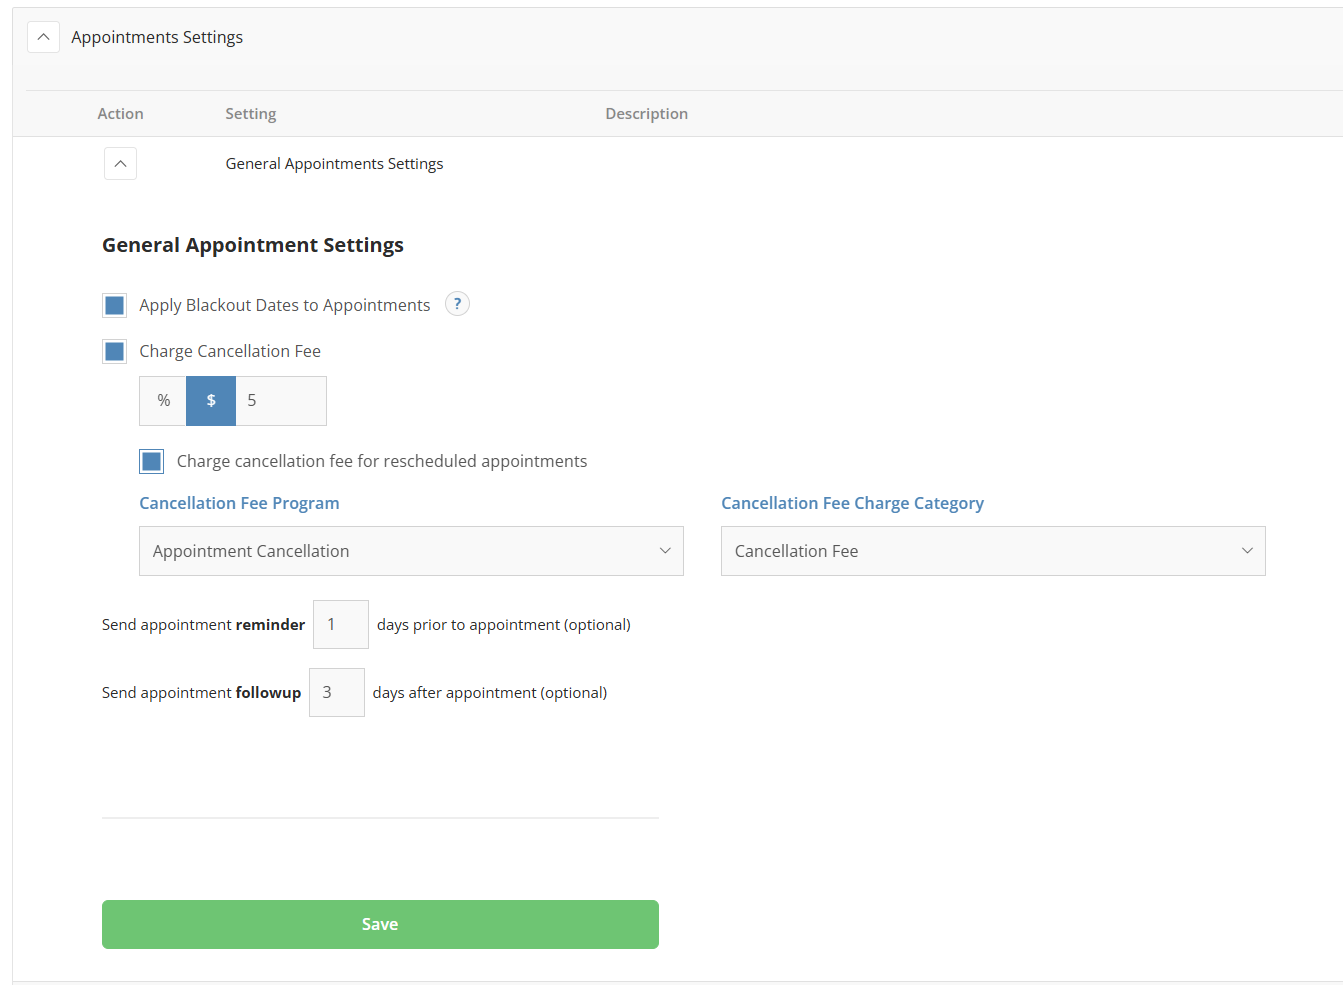This screenshot has width=1343, height=985.
Task: Open the Cancellation Fee Charge Category dropdown
Action: (993, 551)
